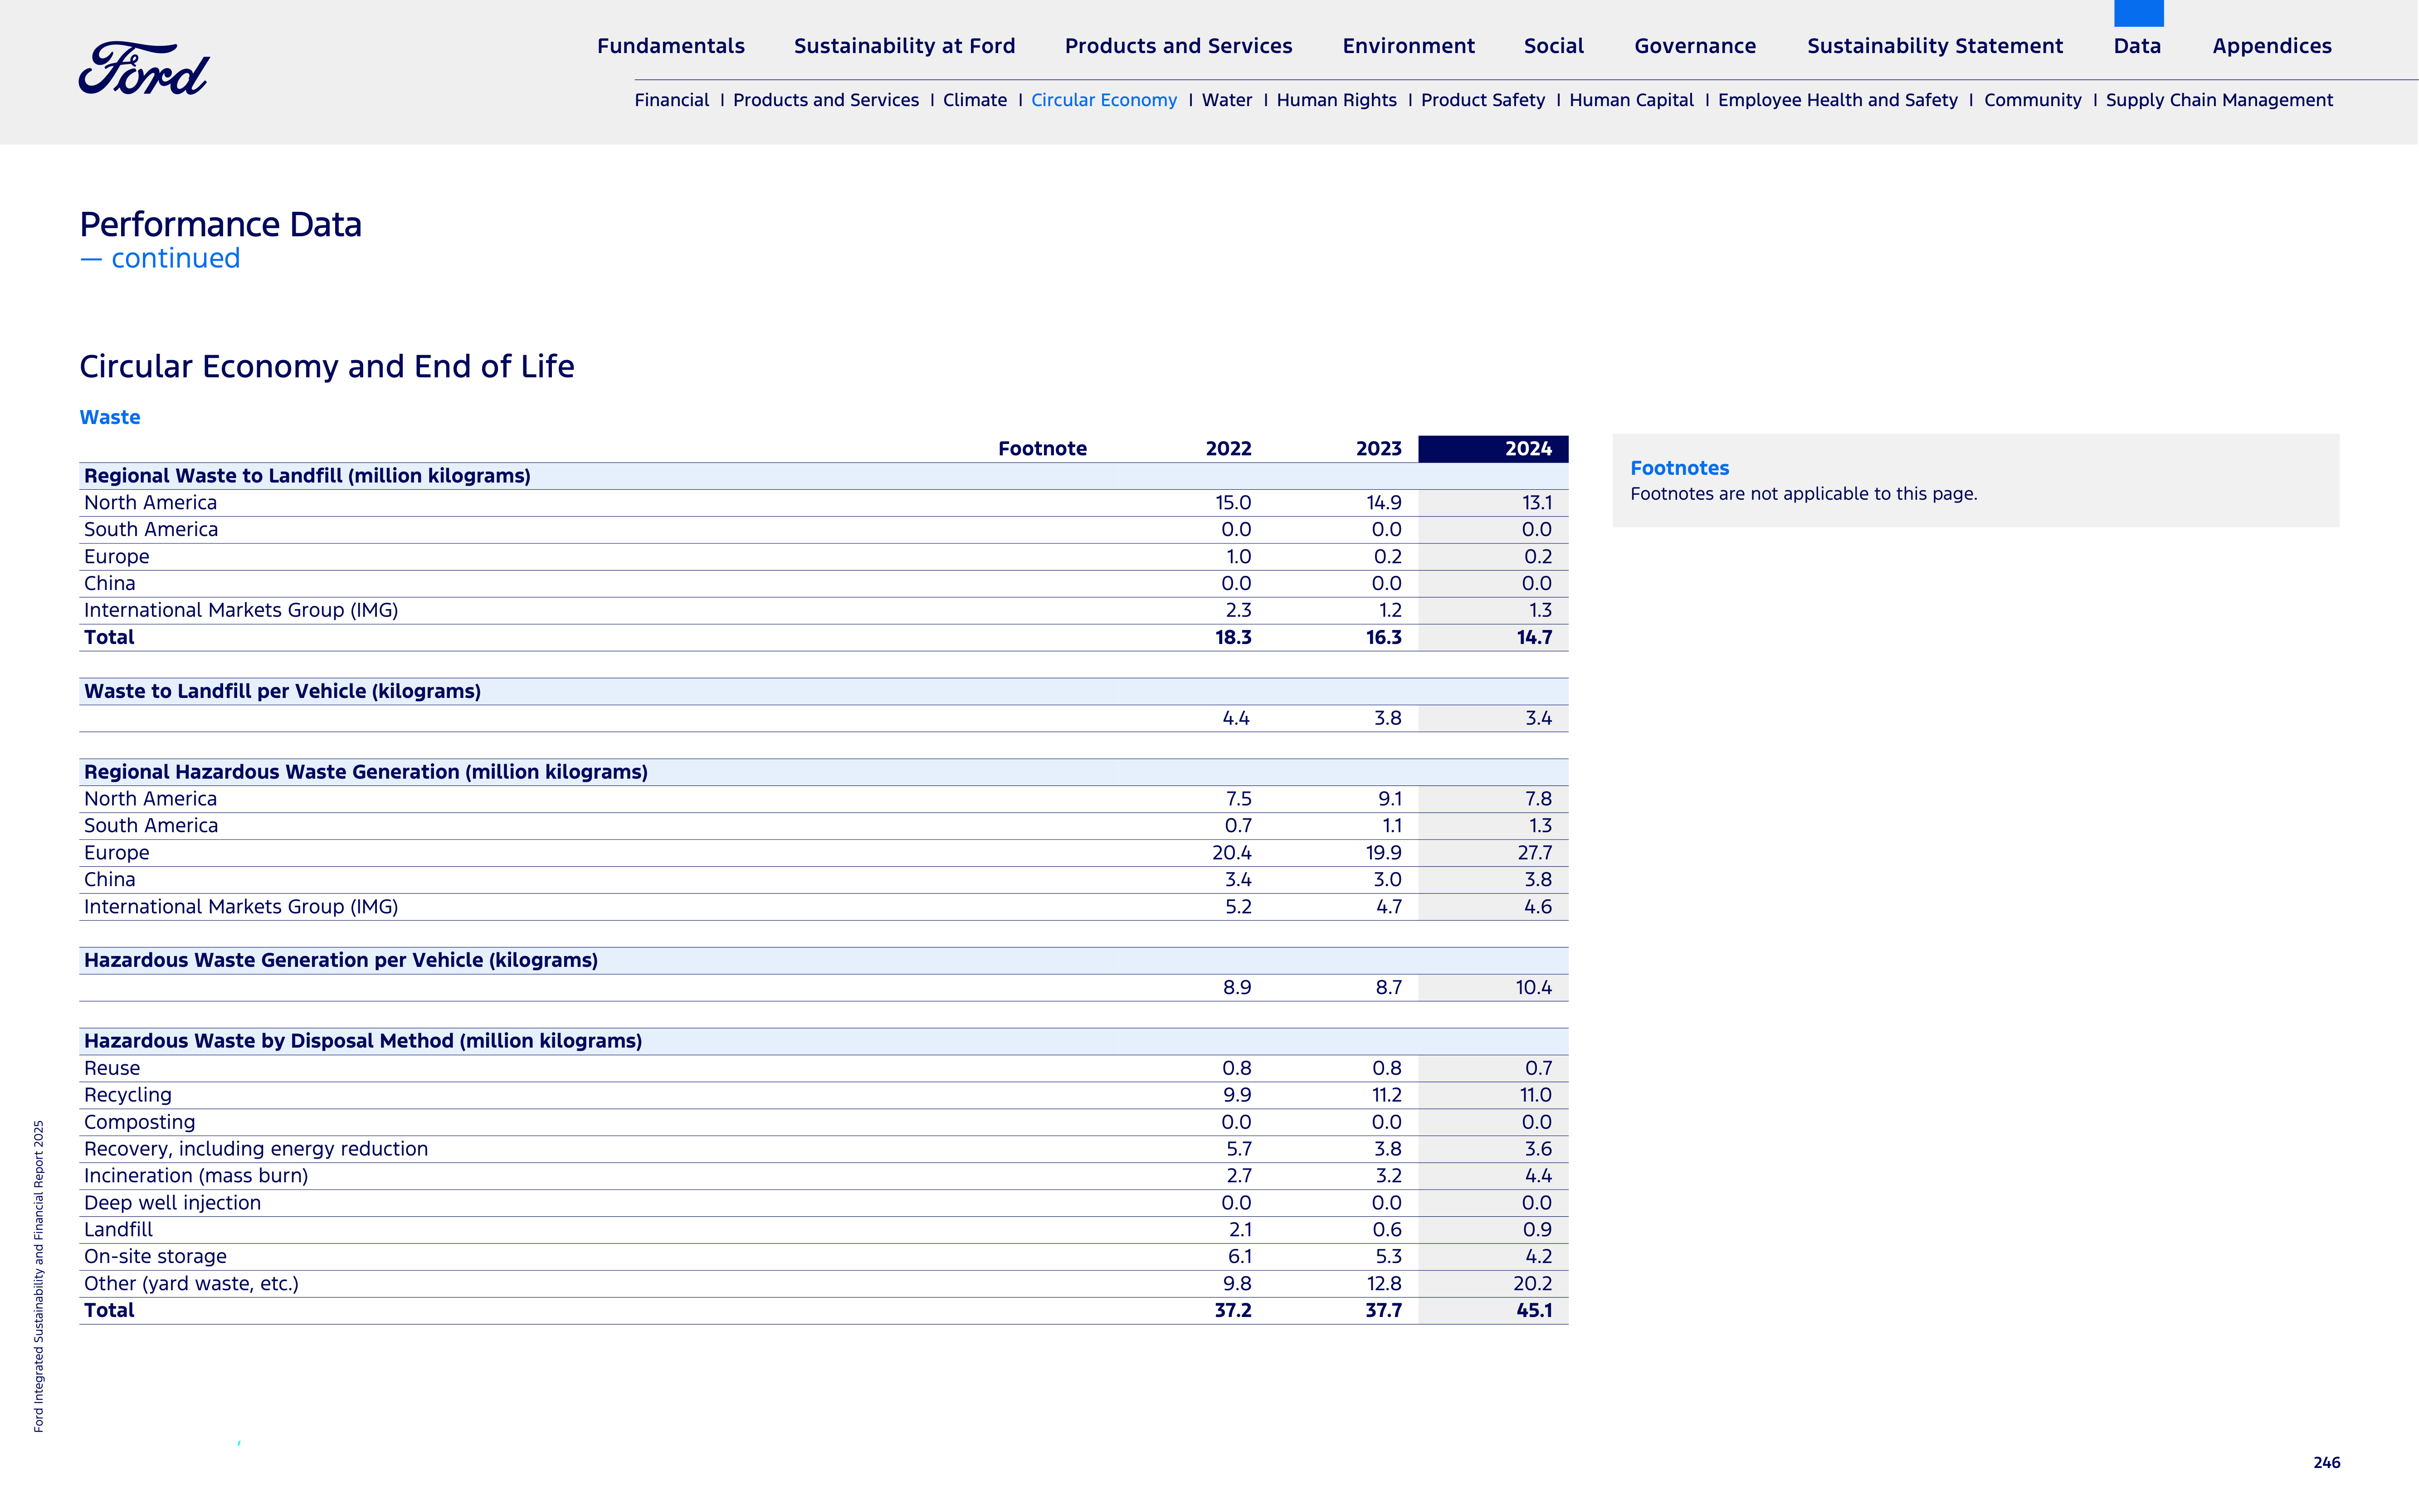Click the 20.4 Europe hazardous waste value
Image resolution: width=2419 pixels, height=1512 pixels.
(x=1232, y=853)
